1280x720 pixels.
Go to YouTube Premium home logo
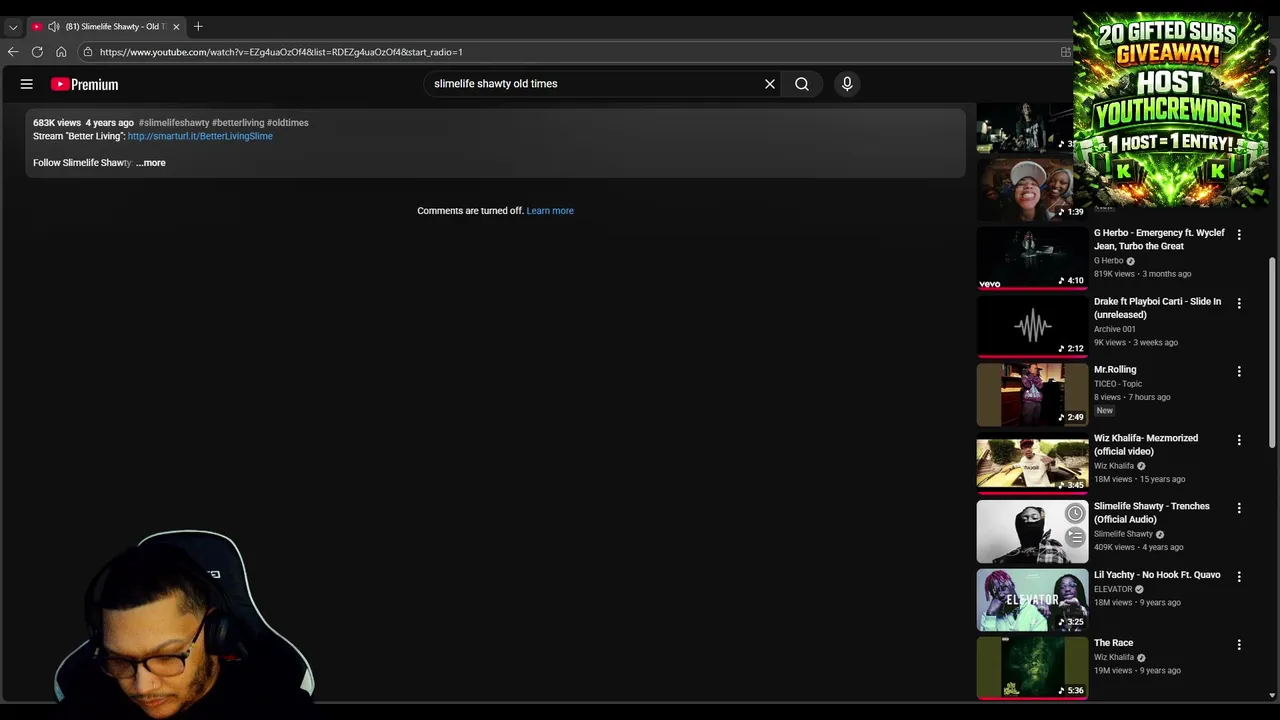(x=85, y=84)
